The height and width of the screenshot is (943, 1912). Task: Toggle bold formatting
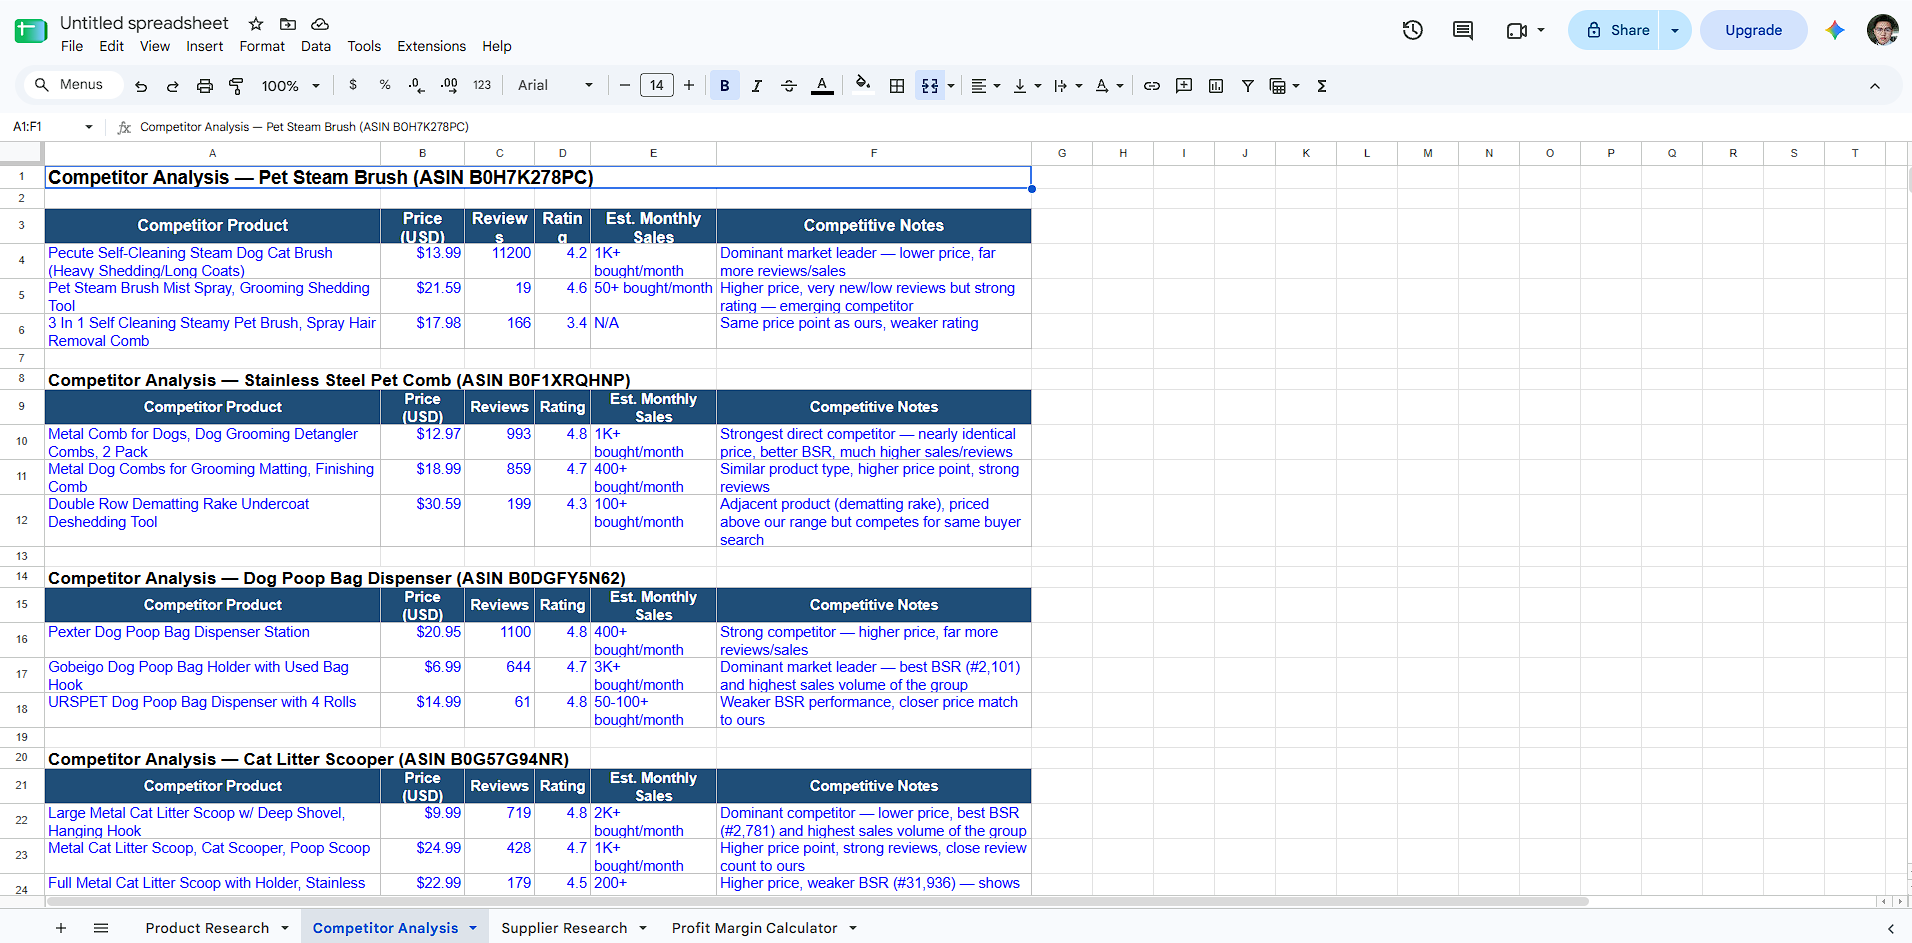(725, 86)
